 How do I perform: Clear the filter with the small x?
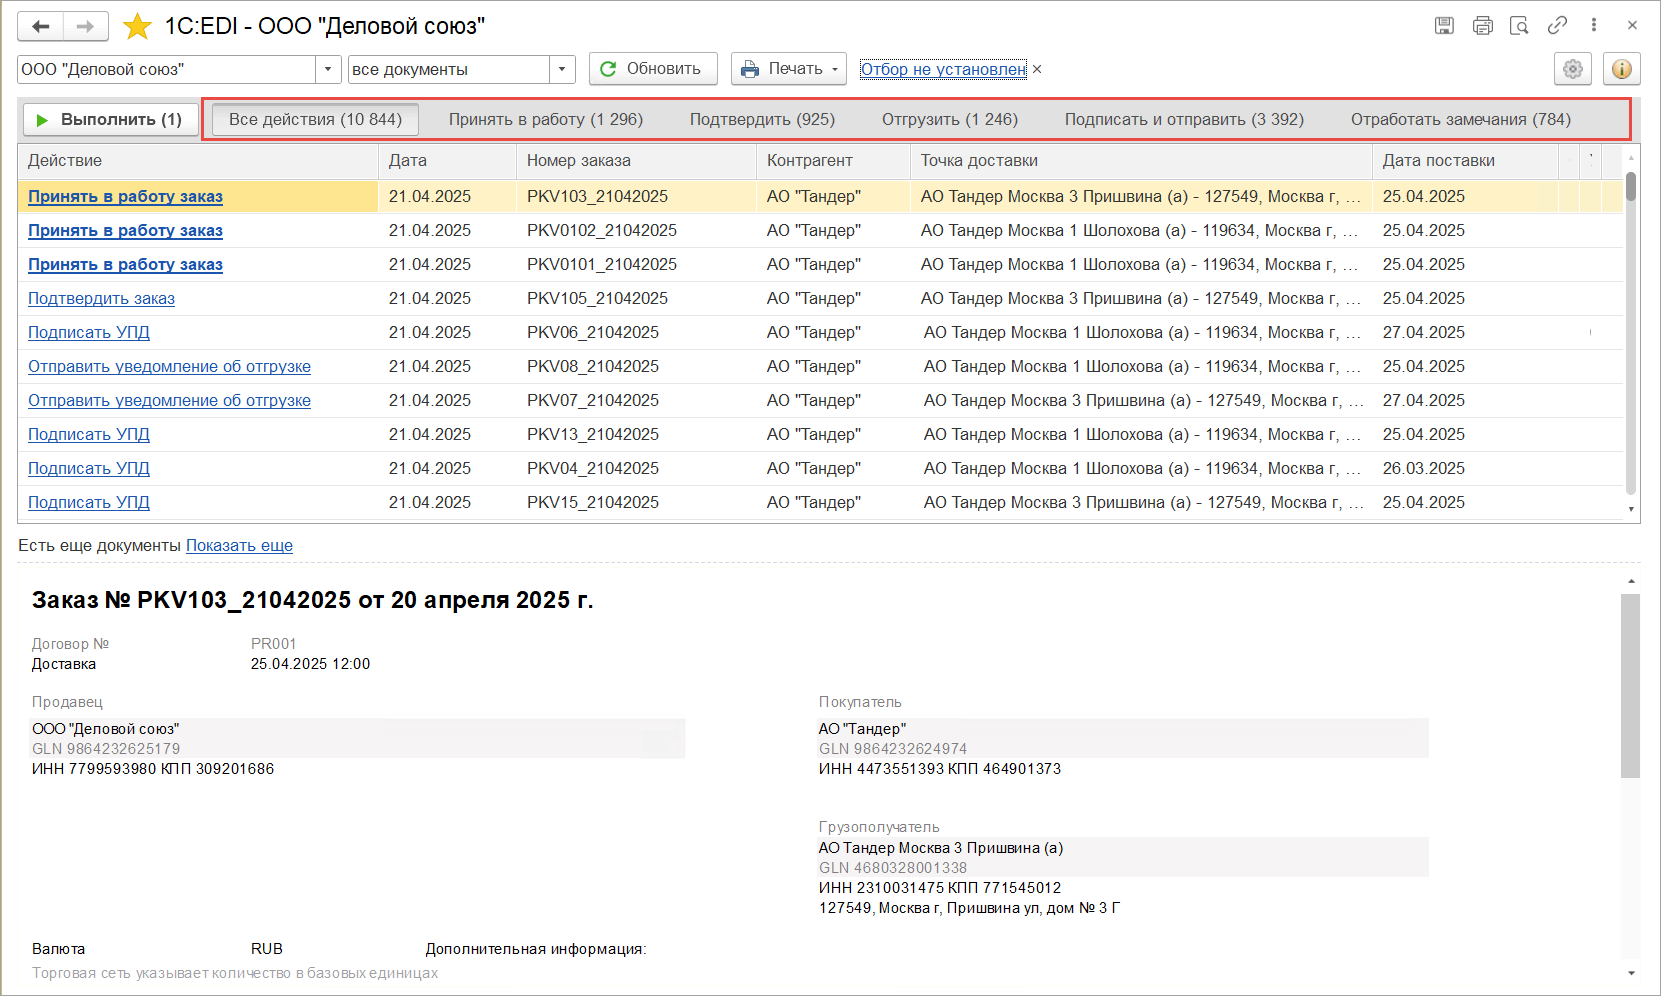1037,69
